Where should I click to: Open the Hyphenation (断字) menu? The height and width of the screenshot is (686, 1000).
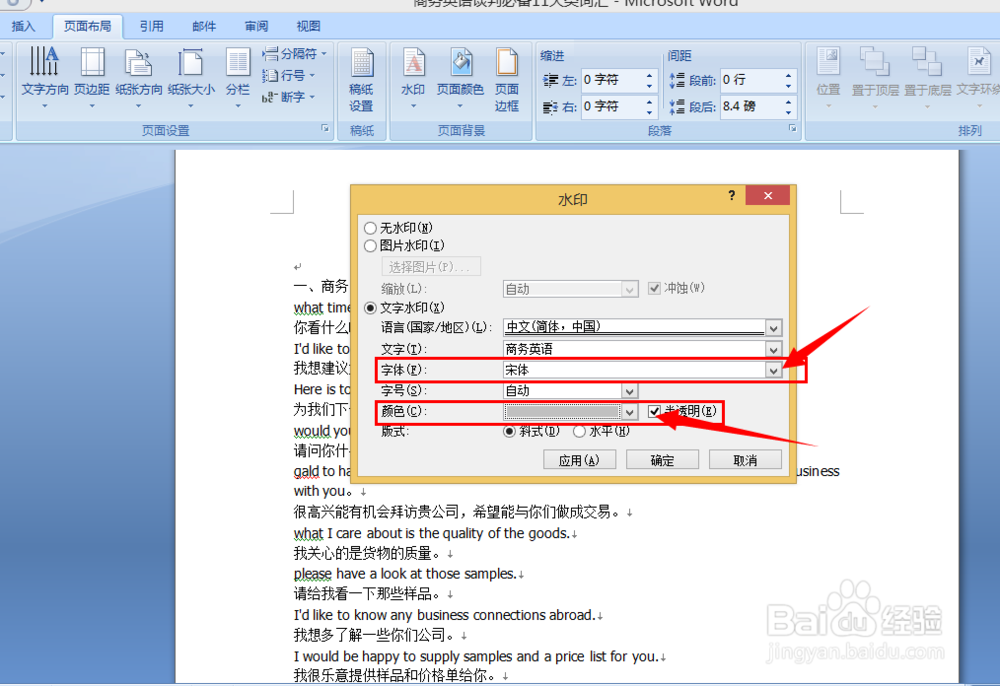289,97
